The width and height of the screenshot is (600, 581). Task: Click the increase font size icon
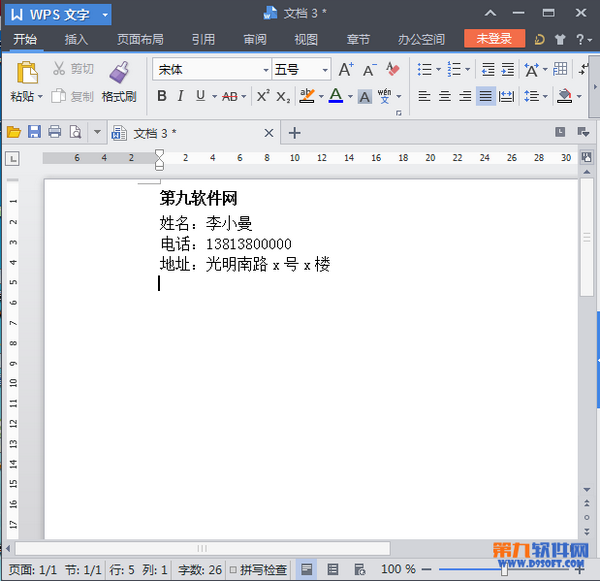coord(346,70)
